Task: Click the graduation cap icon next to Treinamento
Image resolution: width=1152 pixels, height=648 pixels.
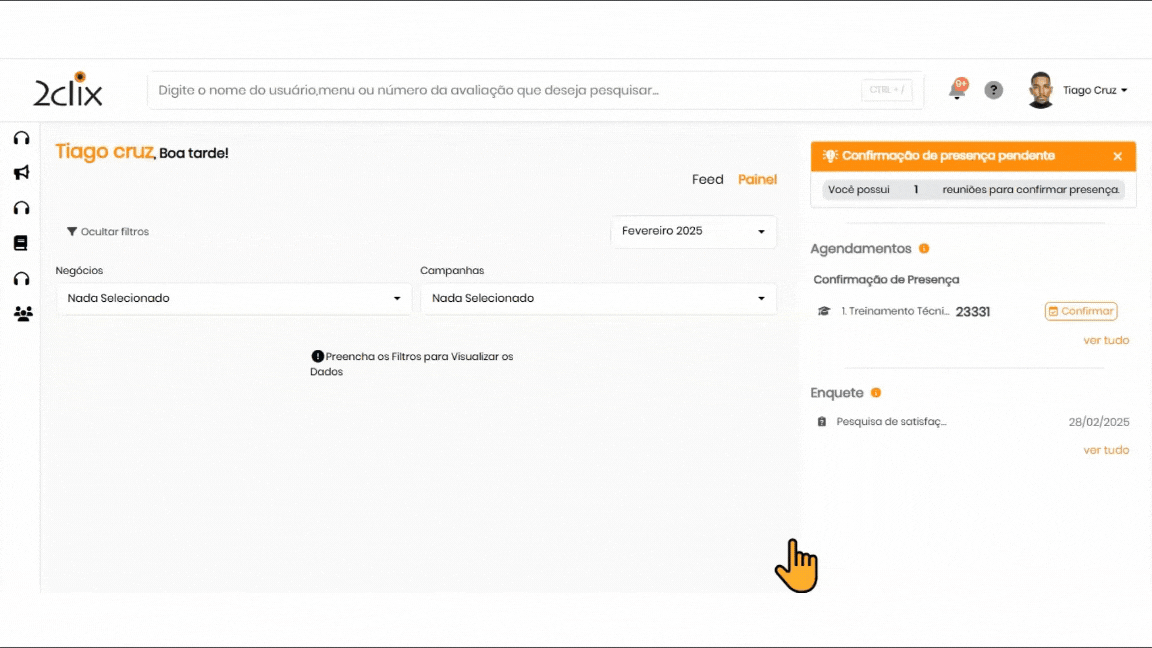Action: coord(824,311)
